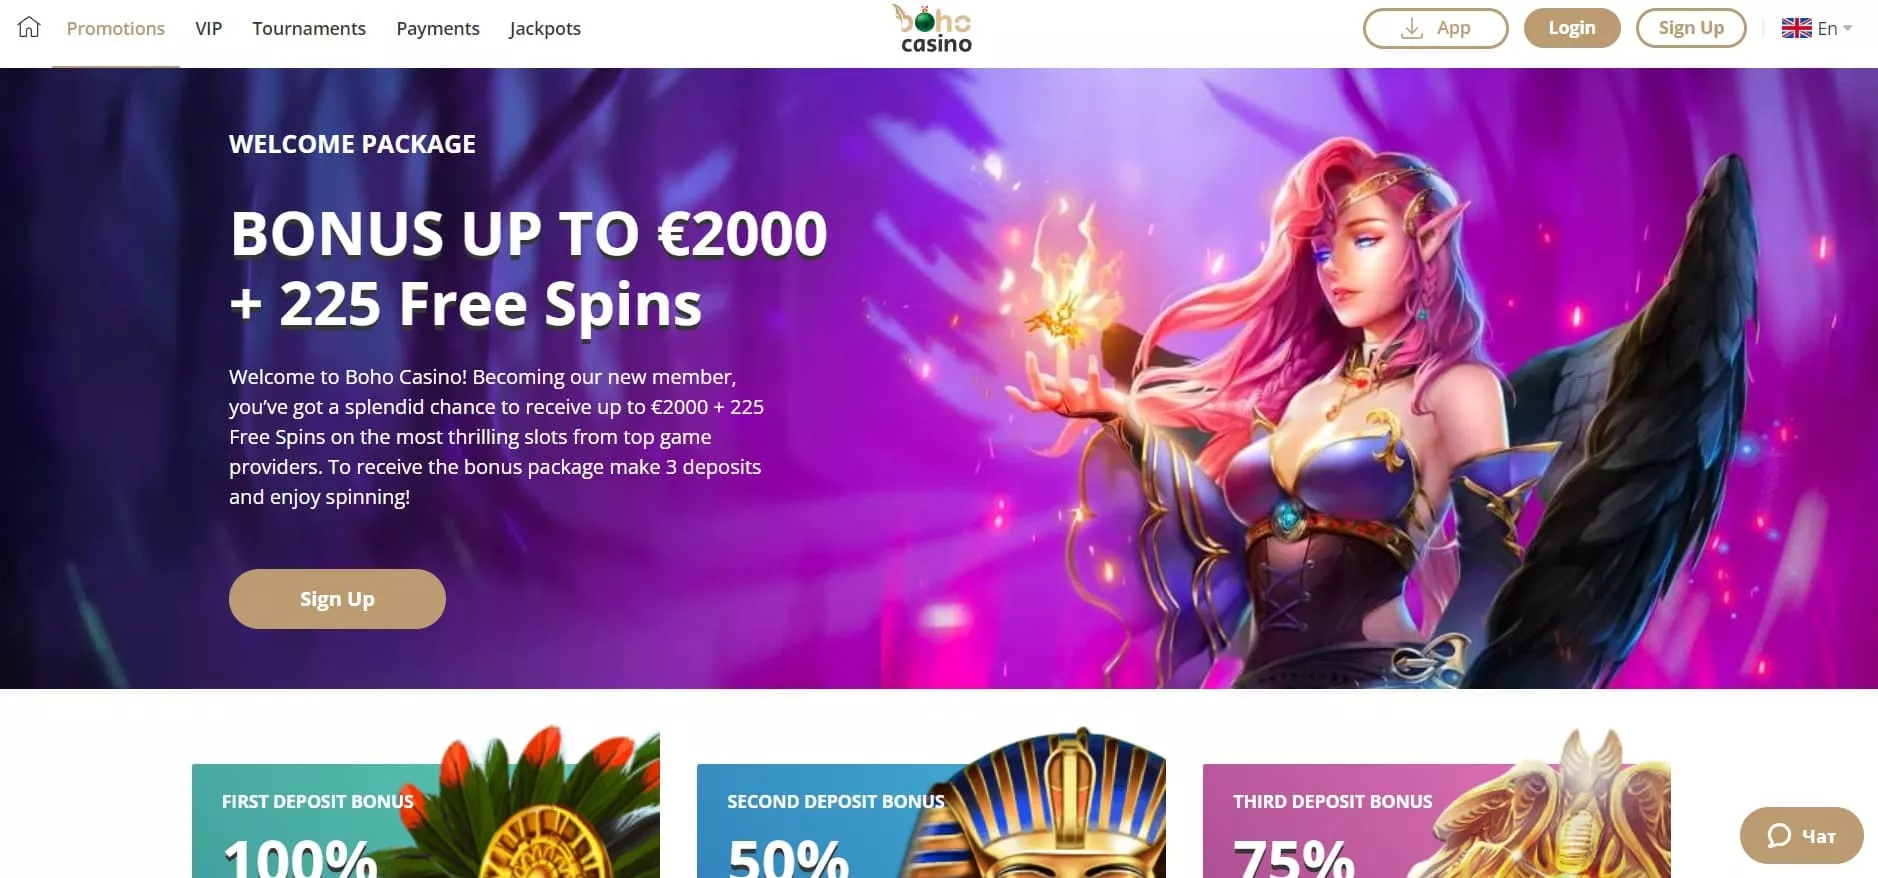Click the Login button
The height and width of the screenshot is (878, 1878).
(x=1572, y=28)
